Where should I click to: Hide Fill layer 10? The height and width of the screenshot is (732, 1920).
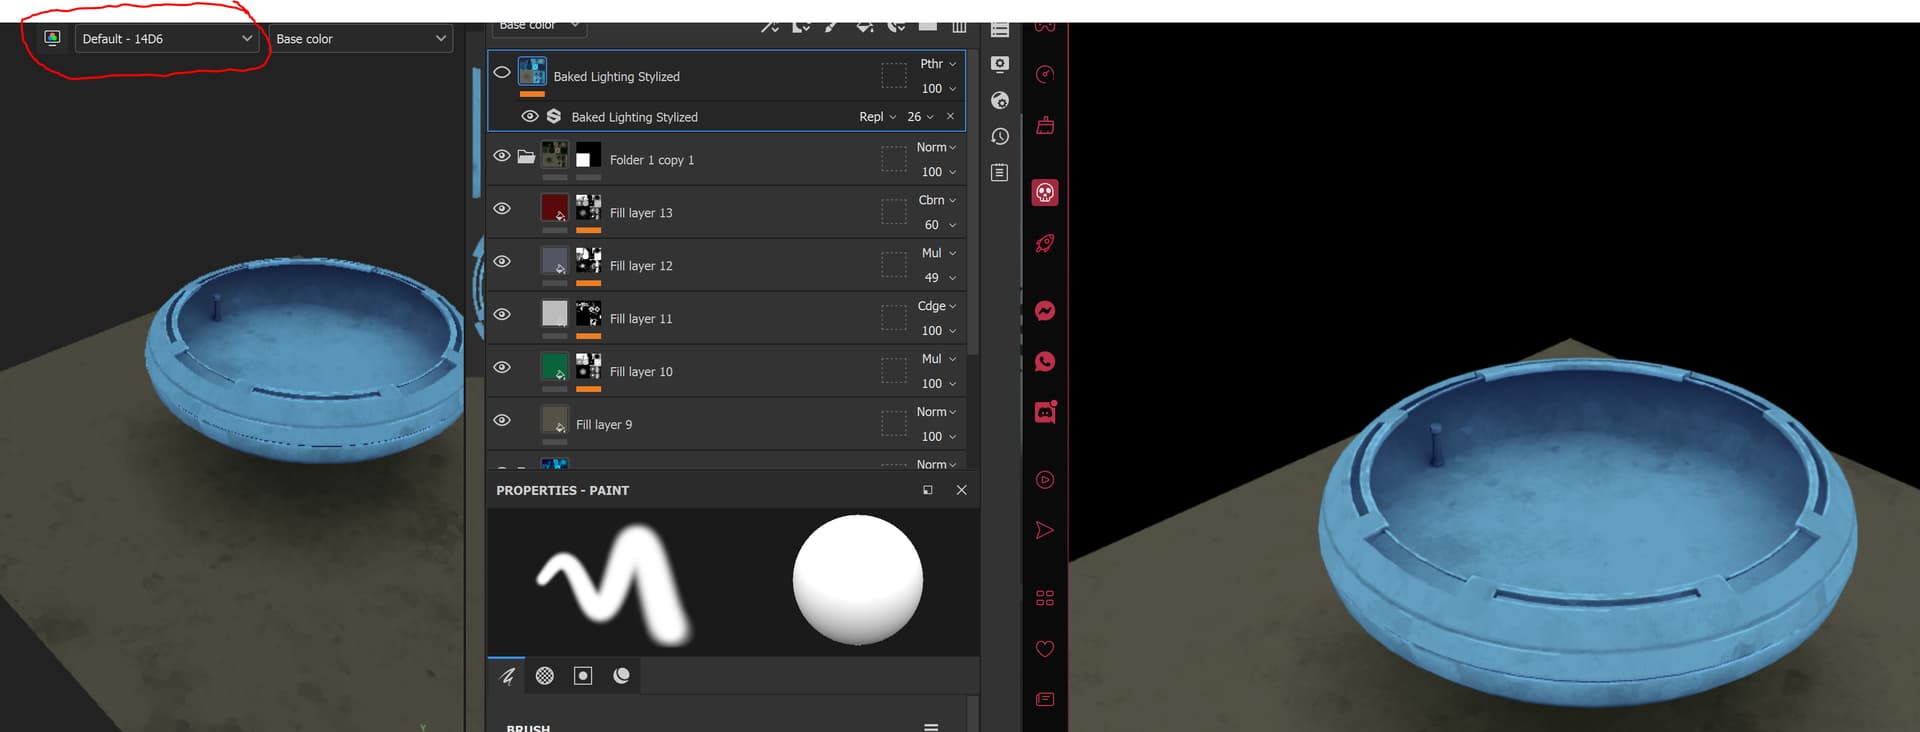tap(502, 368)
